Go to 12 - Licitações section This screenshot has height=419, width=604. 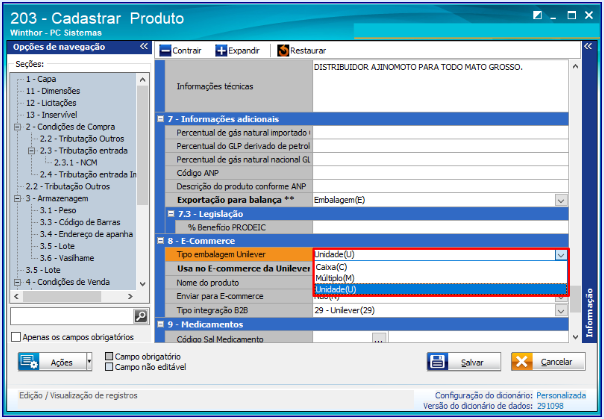coord(51,103)
